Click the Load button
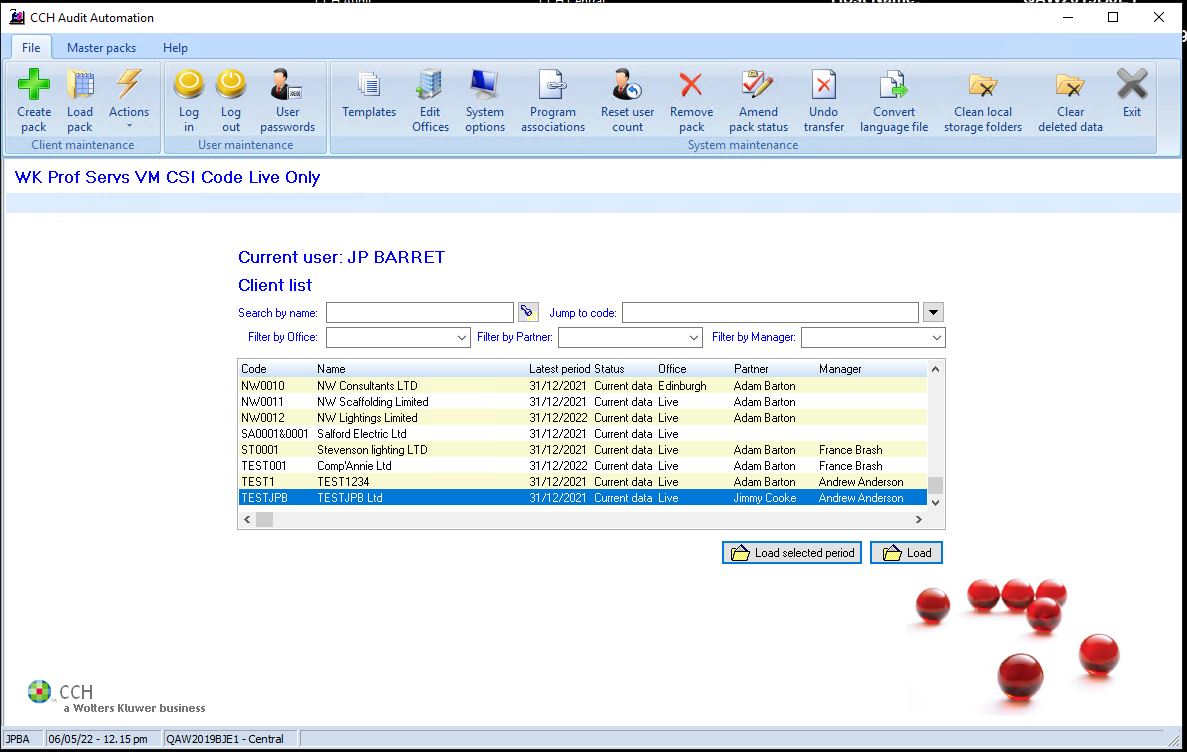Screen dimensions: 1187x752 coord(906,553)
